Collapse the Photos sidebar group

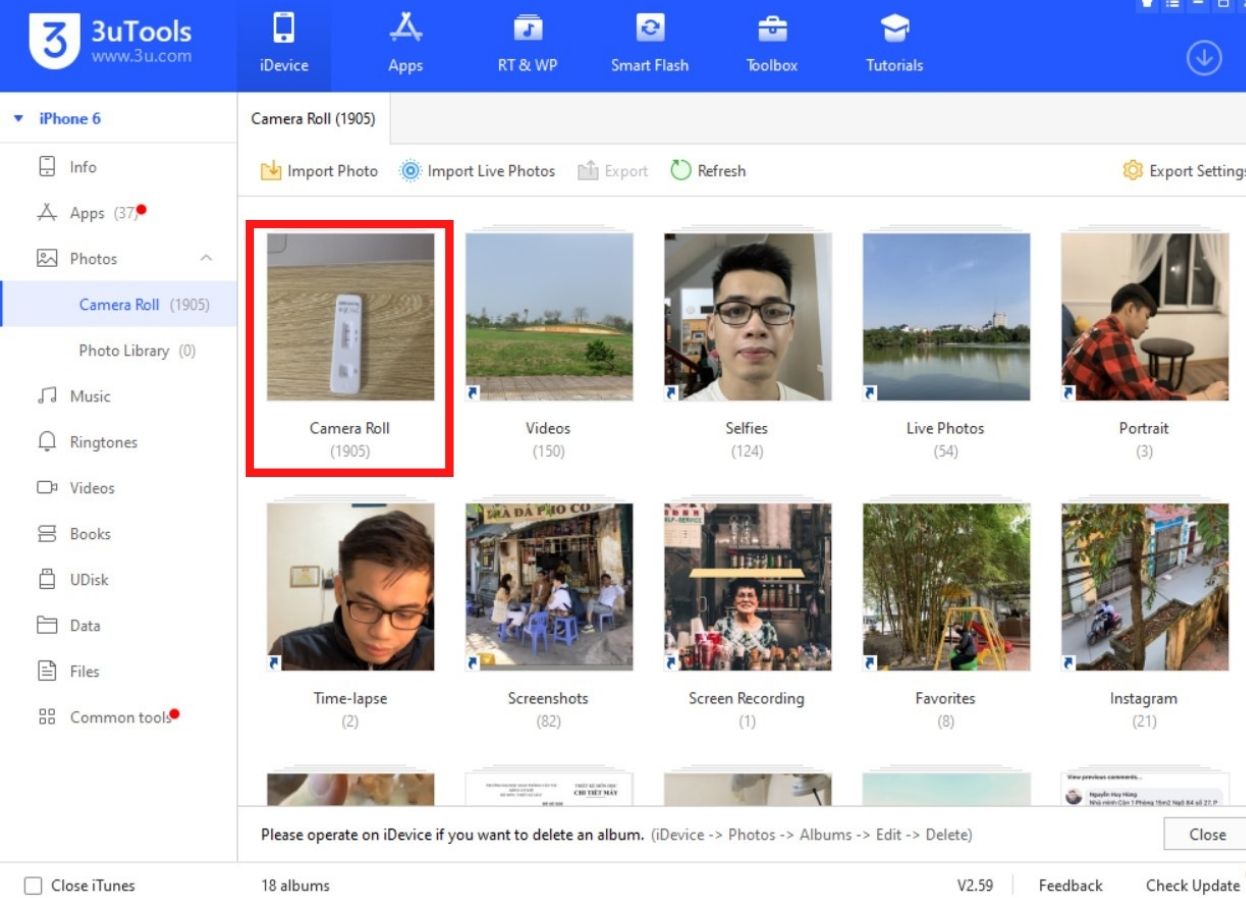click(x=206, y=259)
